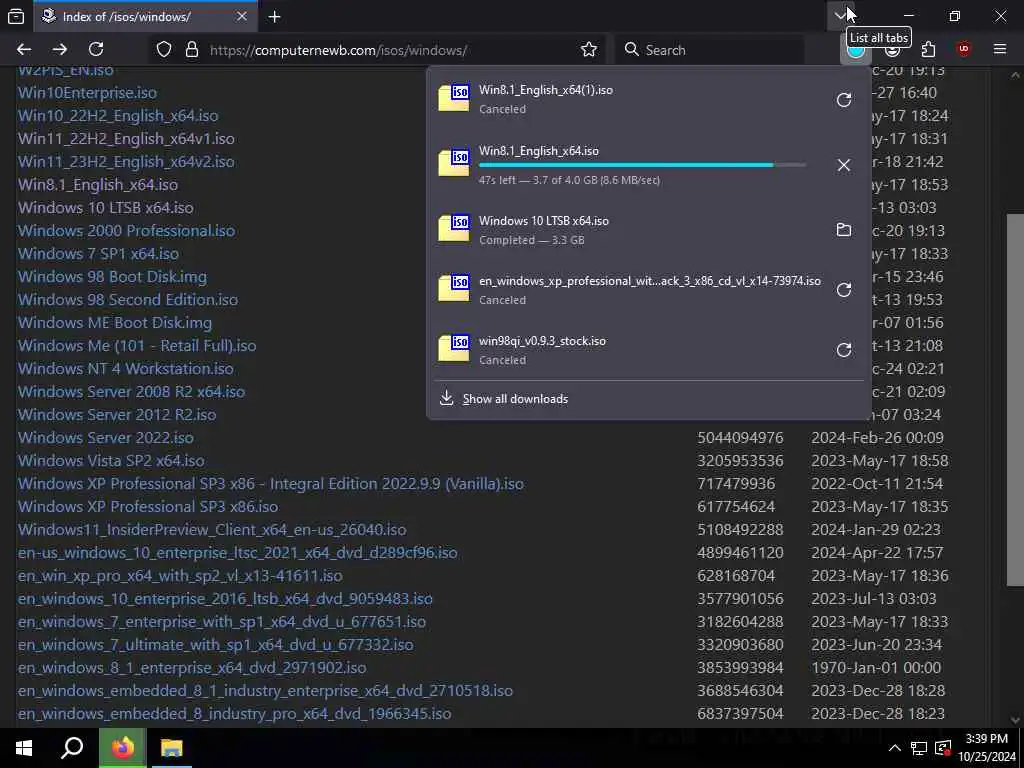
Task: Retry the en_windows_xp_professional canceled download
Action: point(844,290)
